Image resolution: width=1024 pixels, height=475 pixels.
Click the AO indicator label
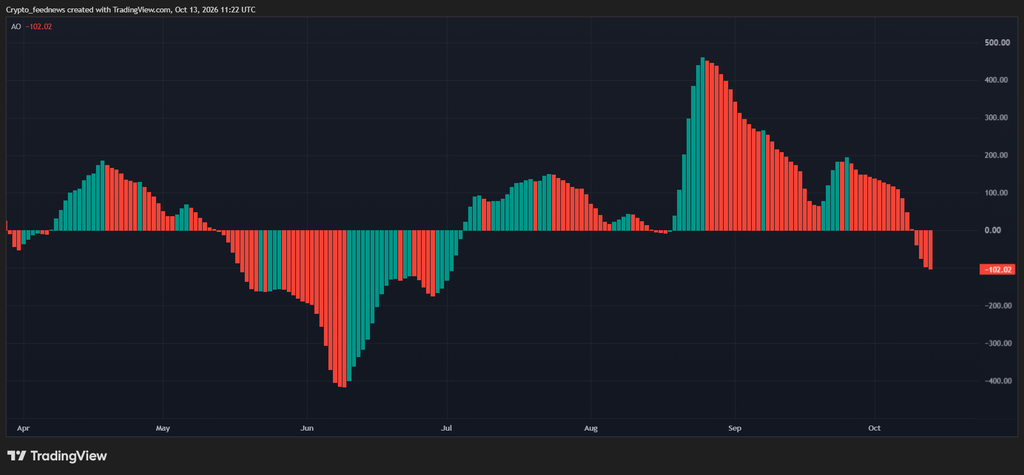click(x=16, y=27)
